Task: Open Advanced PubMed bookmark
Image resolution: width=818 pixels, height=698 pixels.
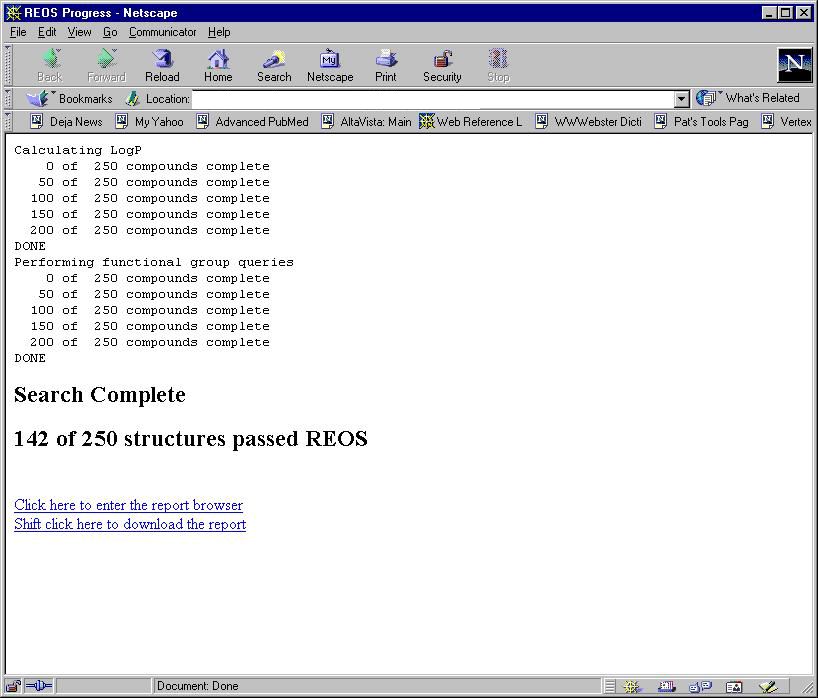Action: tap(252, 122)
